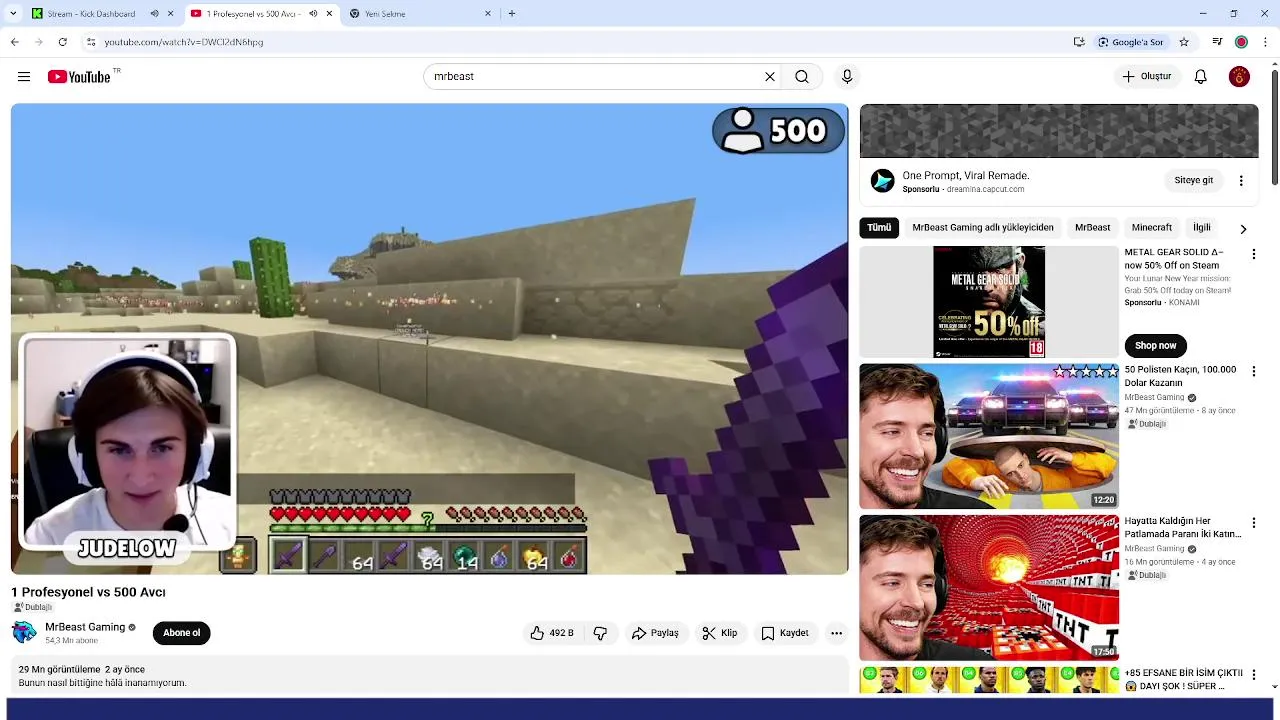Image resolution: width=1280 pixels, height=720 pixels.
Task: Click the Paylaş share button
Action: click(x=655, y=633)
